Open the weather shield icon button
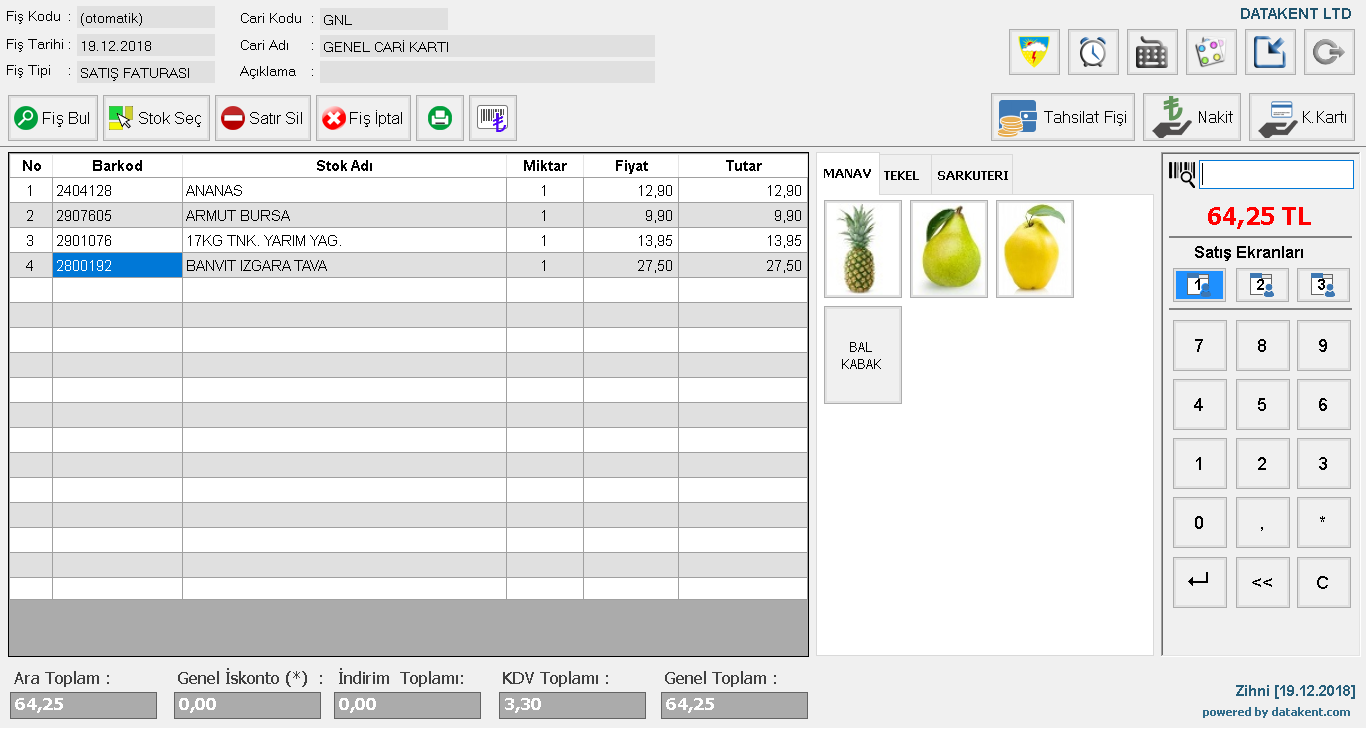This screenshot has height=729, width=1366. tap(1034, 52)
